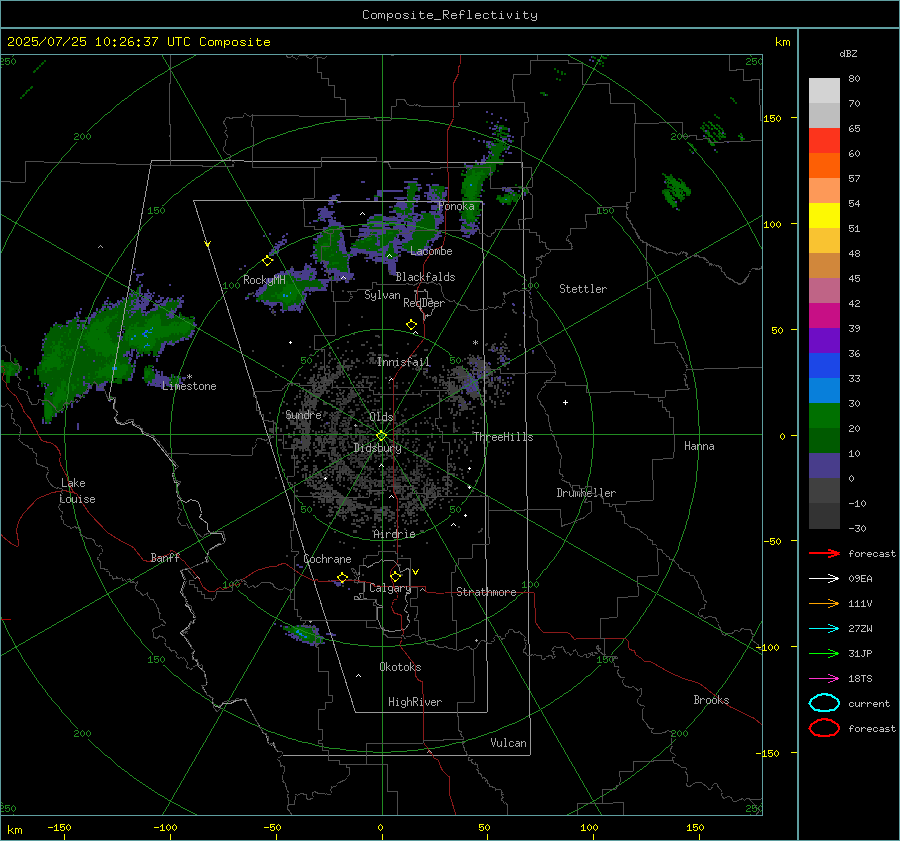The height and width of the screenshot is (841, 900).
Task: Select the blue 33-36 dBZ legend swatch
Action: pos(824,366)
